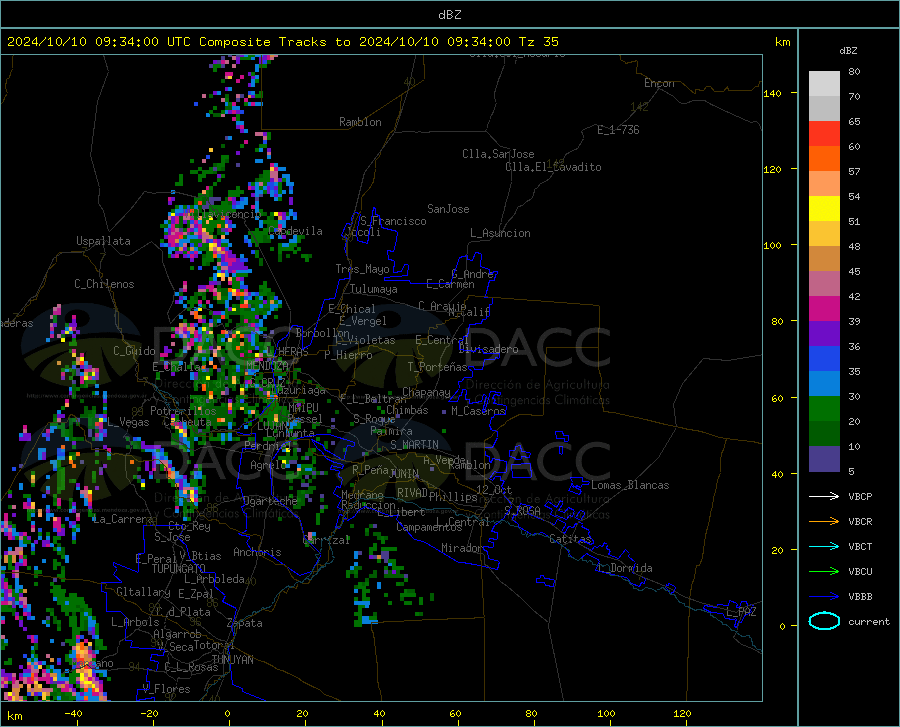The height and width of the screenshot is (727, 900).
Task: Click the 'dBZ' title at top center
Action: tap(449, 15)
